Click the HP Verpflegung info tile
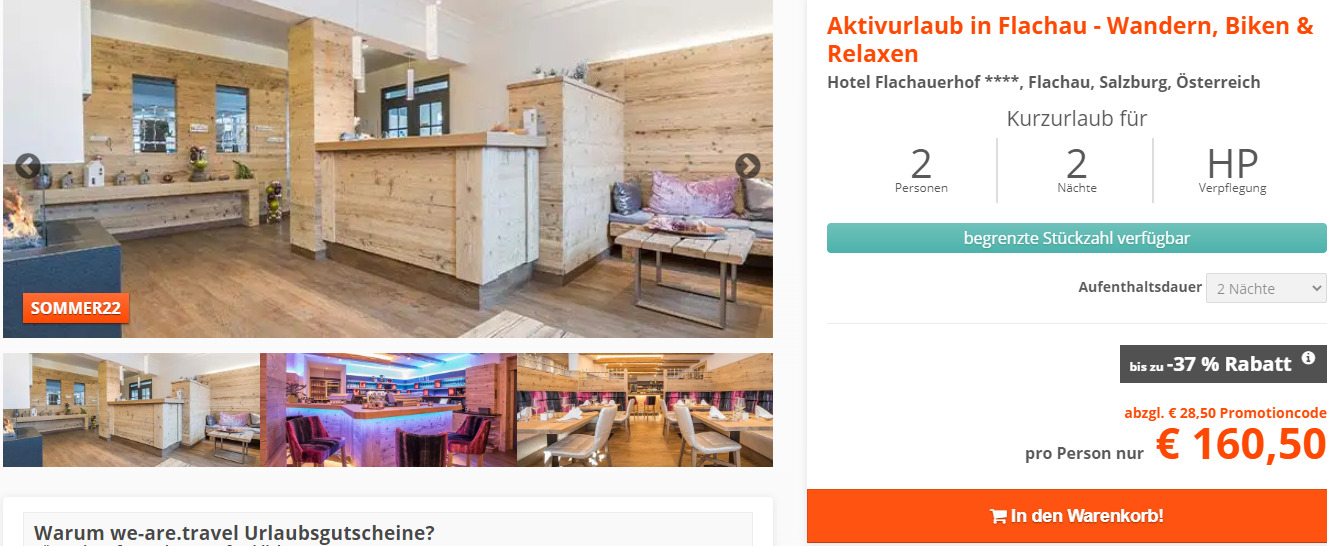The width and height of the screenshot is (1327, 546). 1232,170
